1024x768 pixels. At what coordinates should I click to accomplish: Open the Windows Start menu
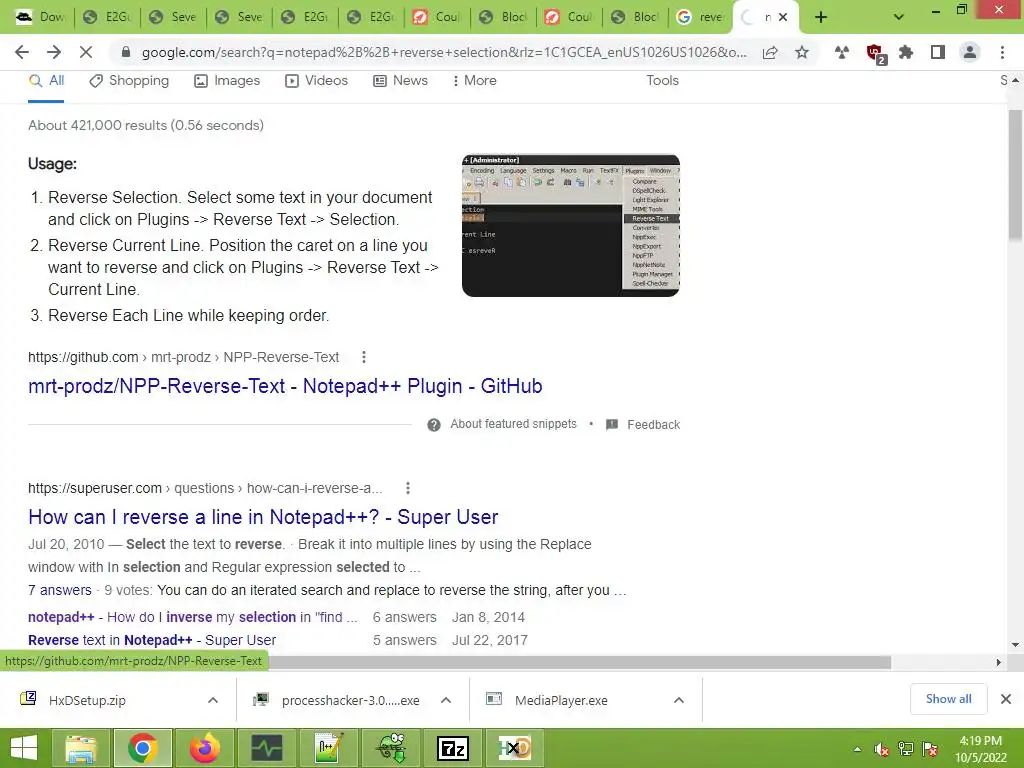[24, 748]
